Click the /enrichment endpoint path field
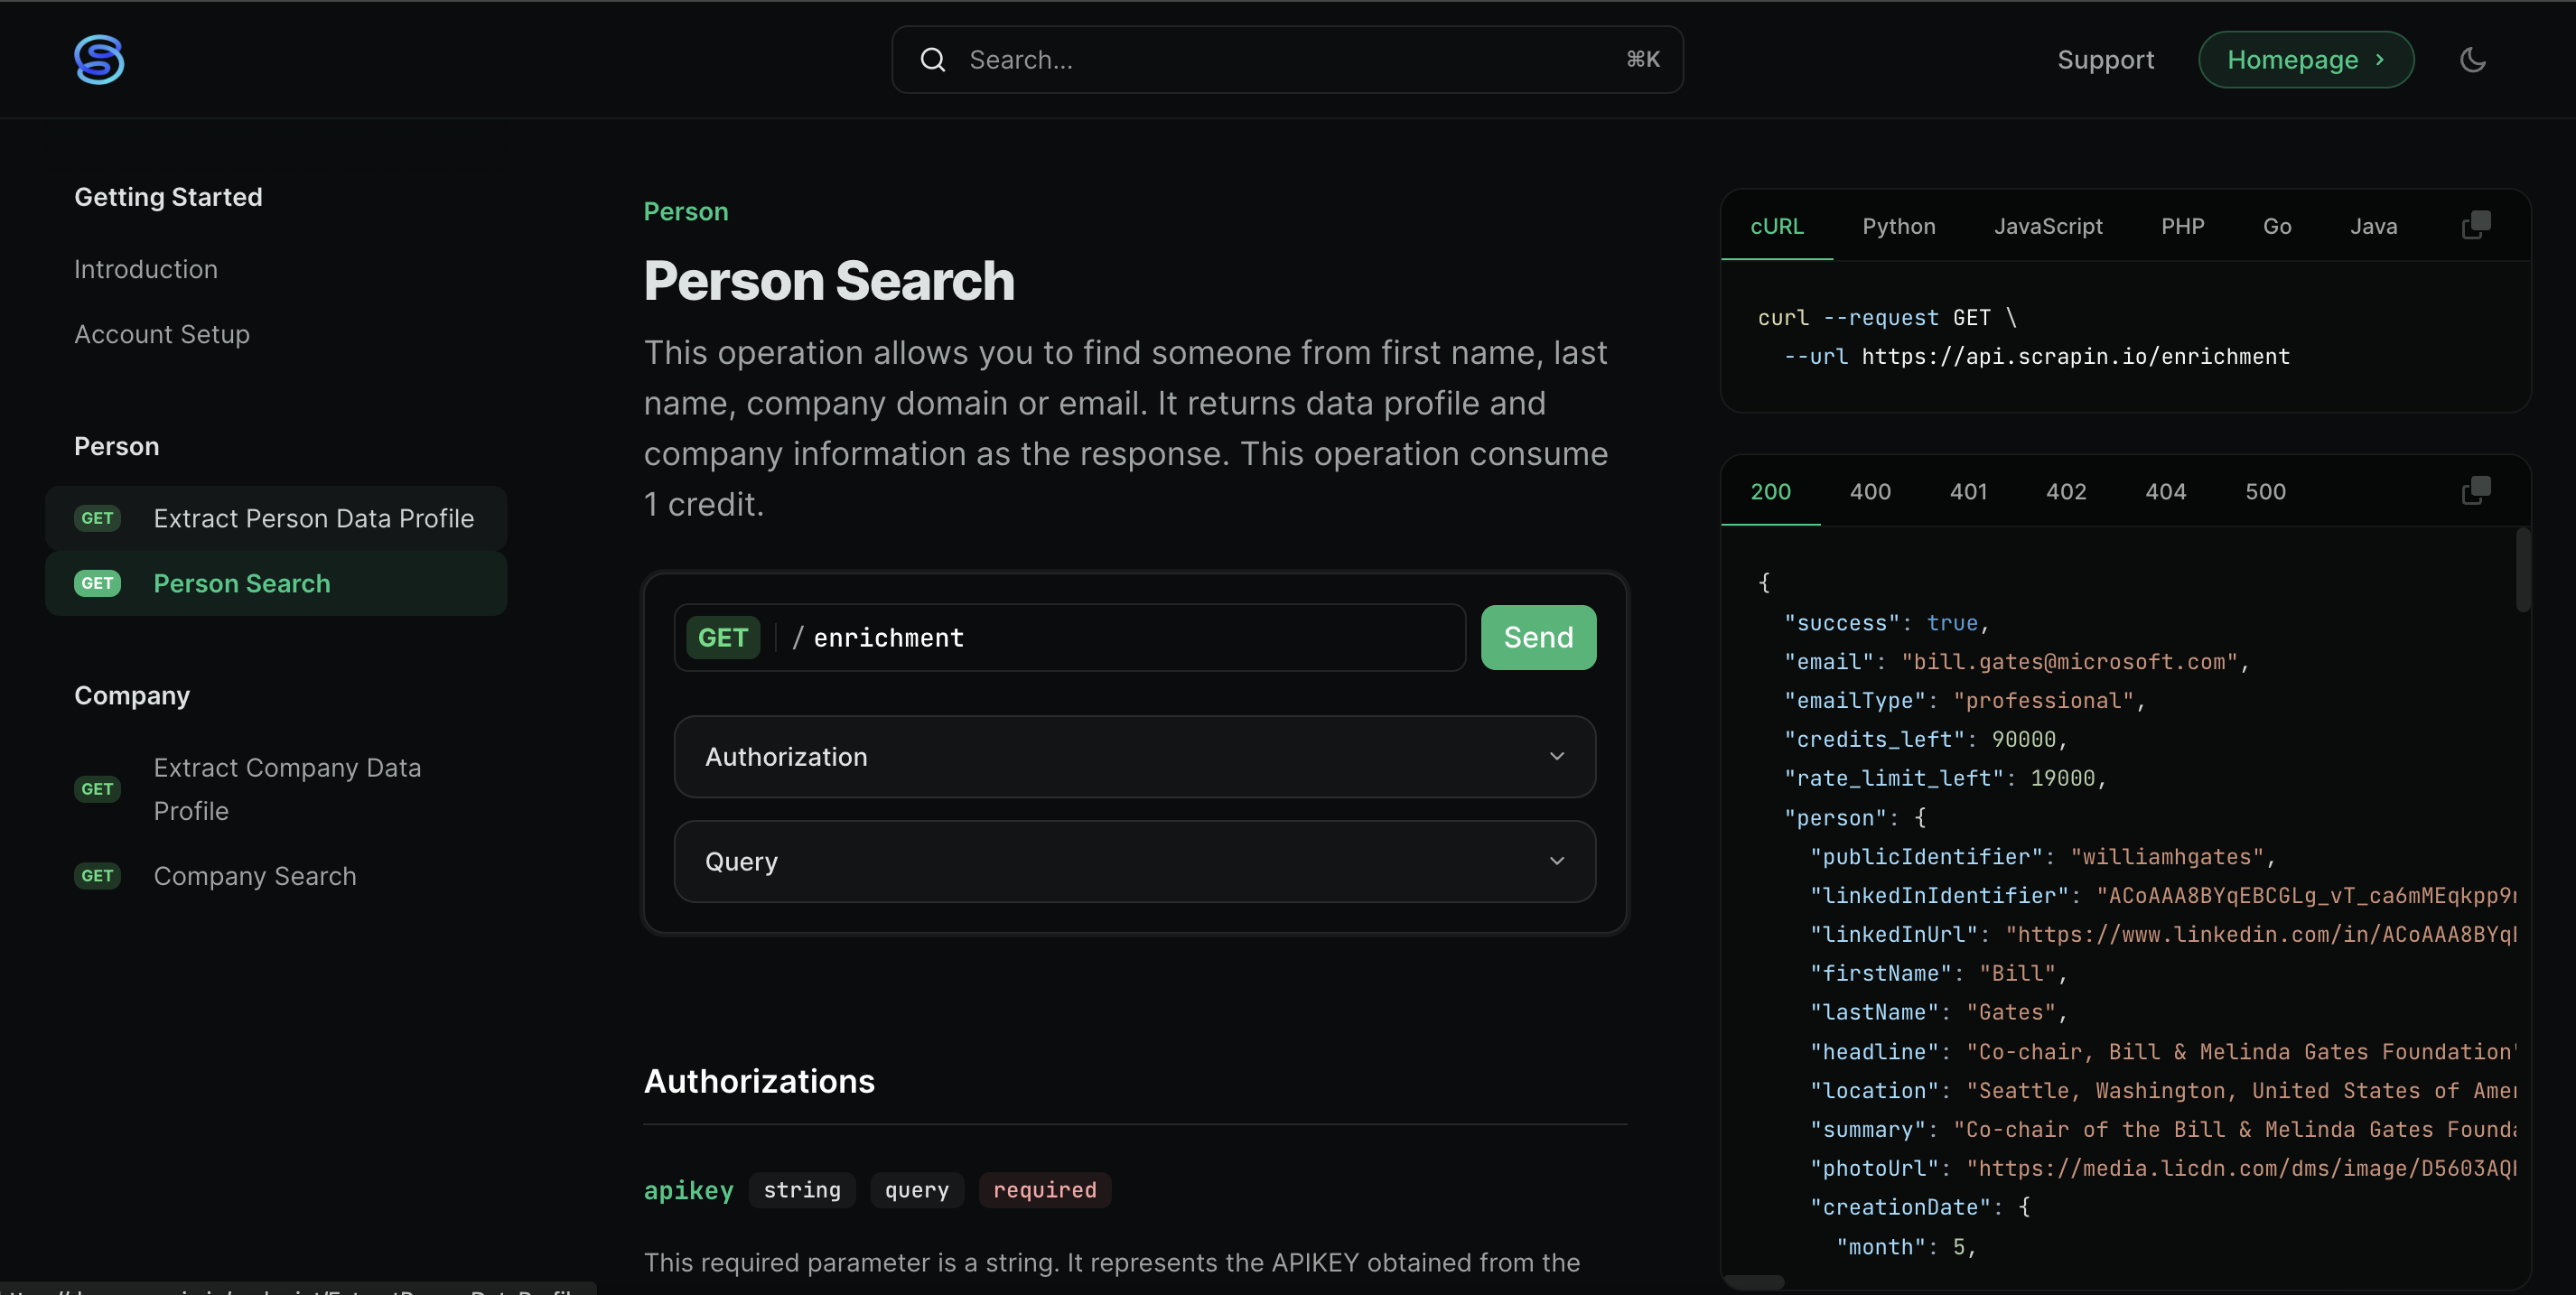The height and width of the screenshot is (1295, 2576). (1069, 637)
